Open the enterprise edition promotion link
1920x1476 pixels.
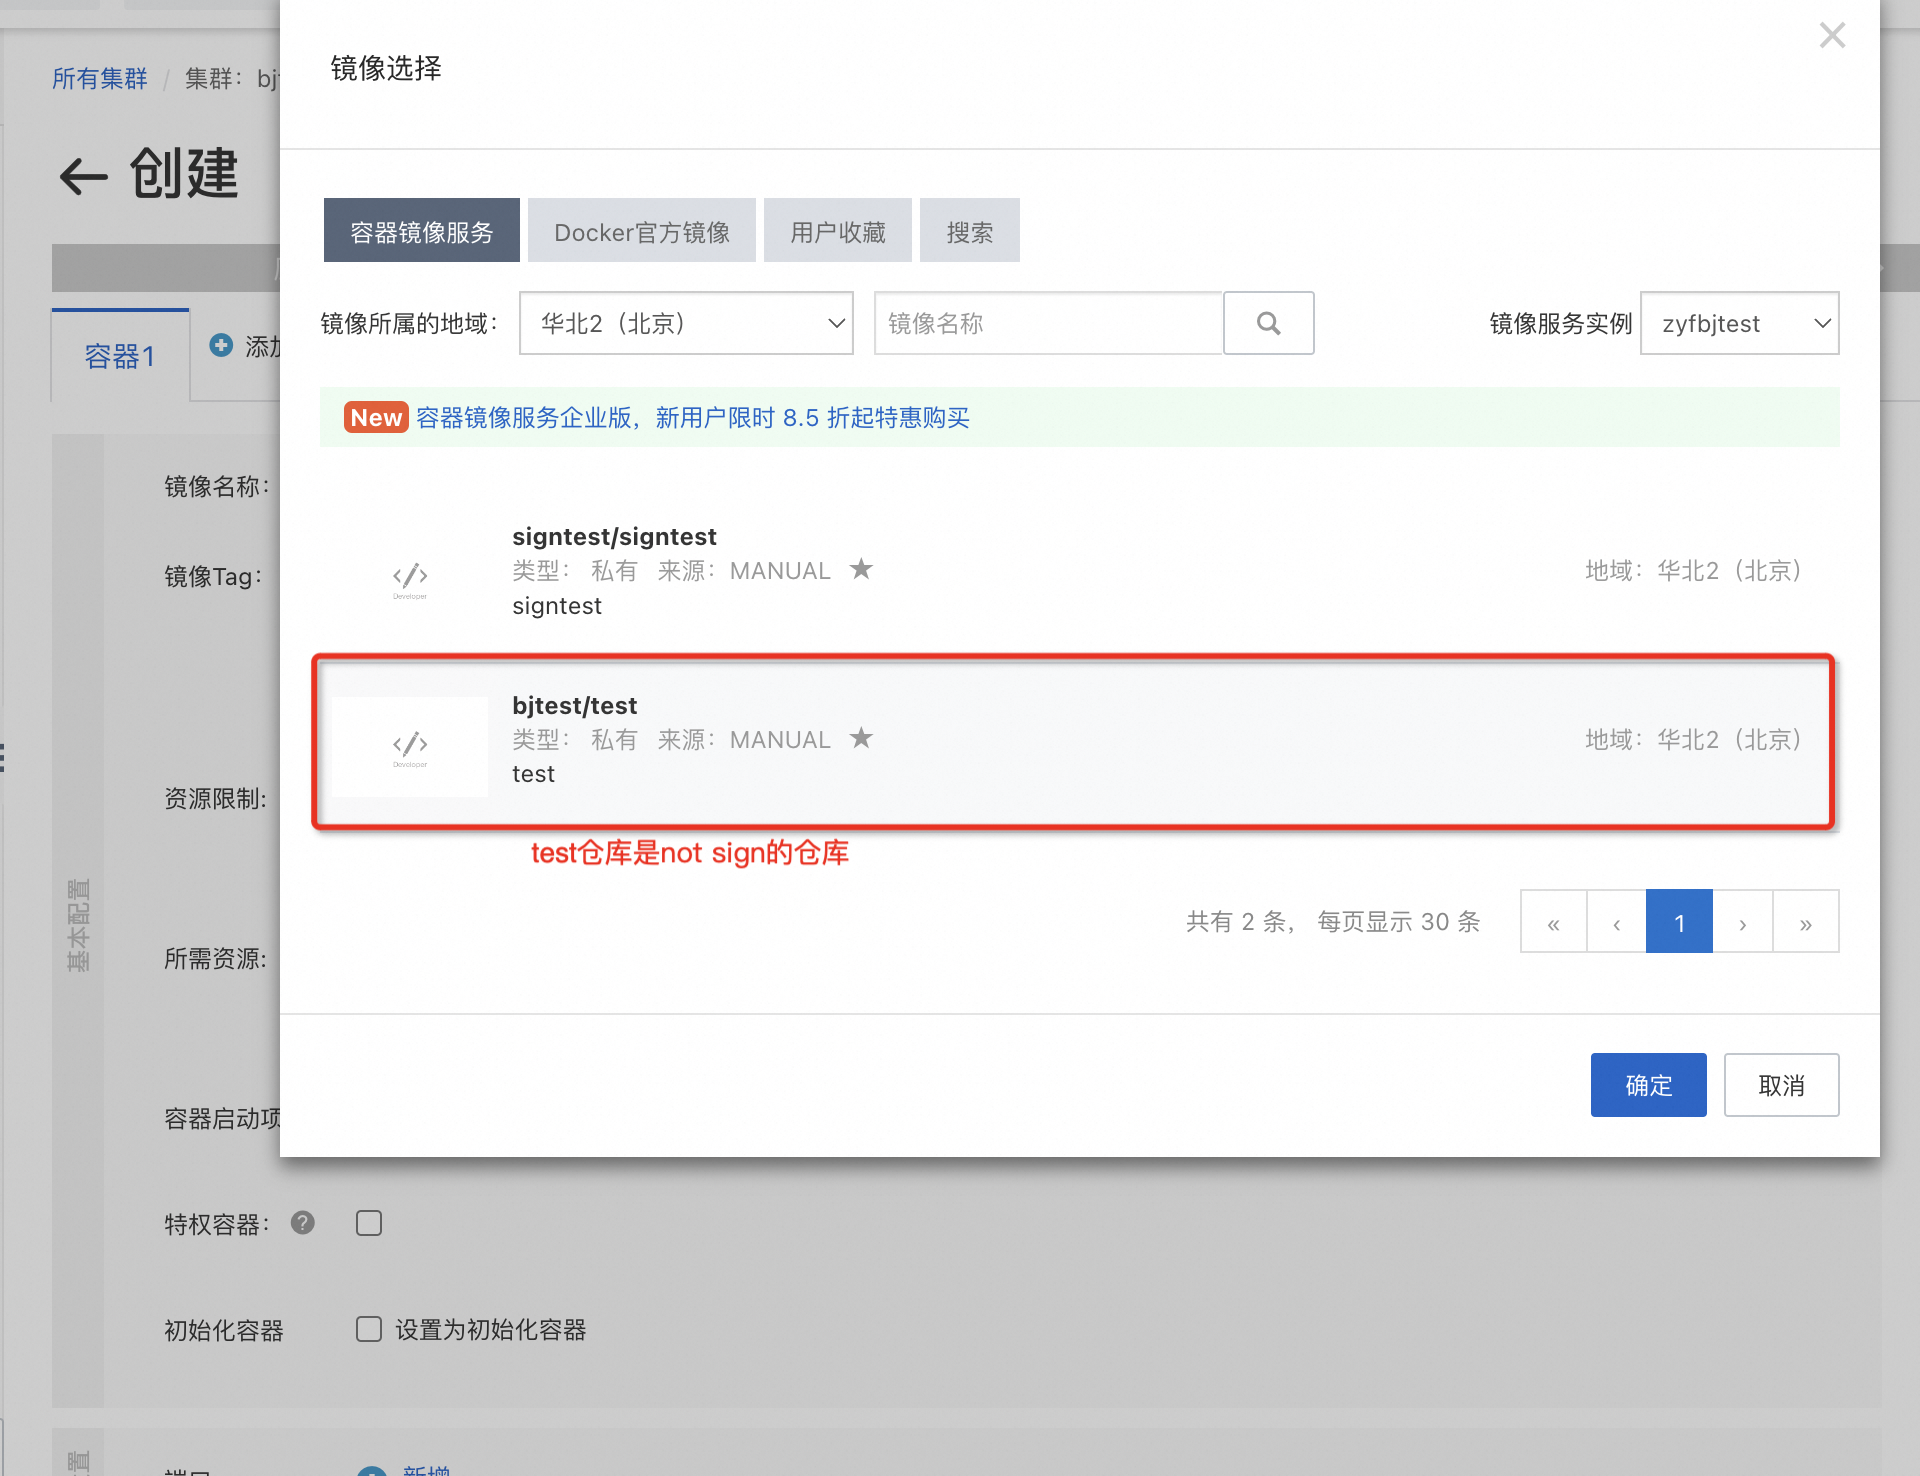[x=692, y=418]
